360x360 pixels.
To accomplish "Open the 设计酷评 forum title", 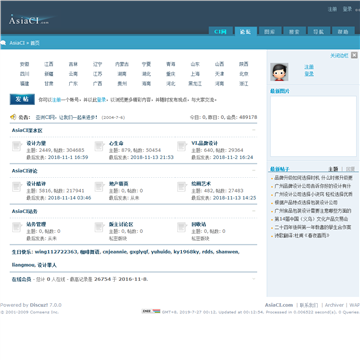I will tap(36, 184).
